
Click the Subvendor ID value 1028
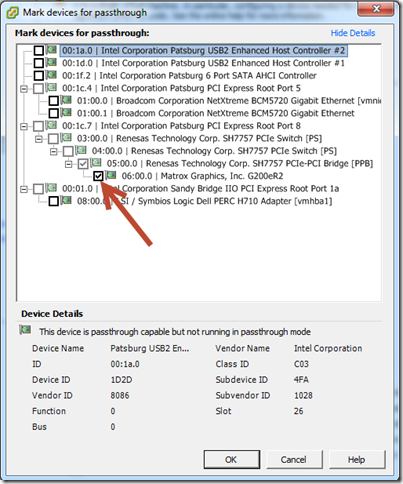coord(303,395)
